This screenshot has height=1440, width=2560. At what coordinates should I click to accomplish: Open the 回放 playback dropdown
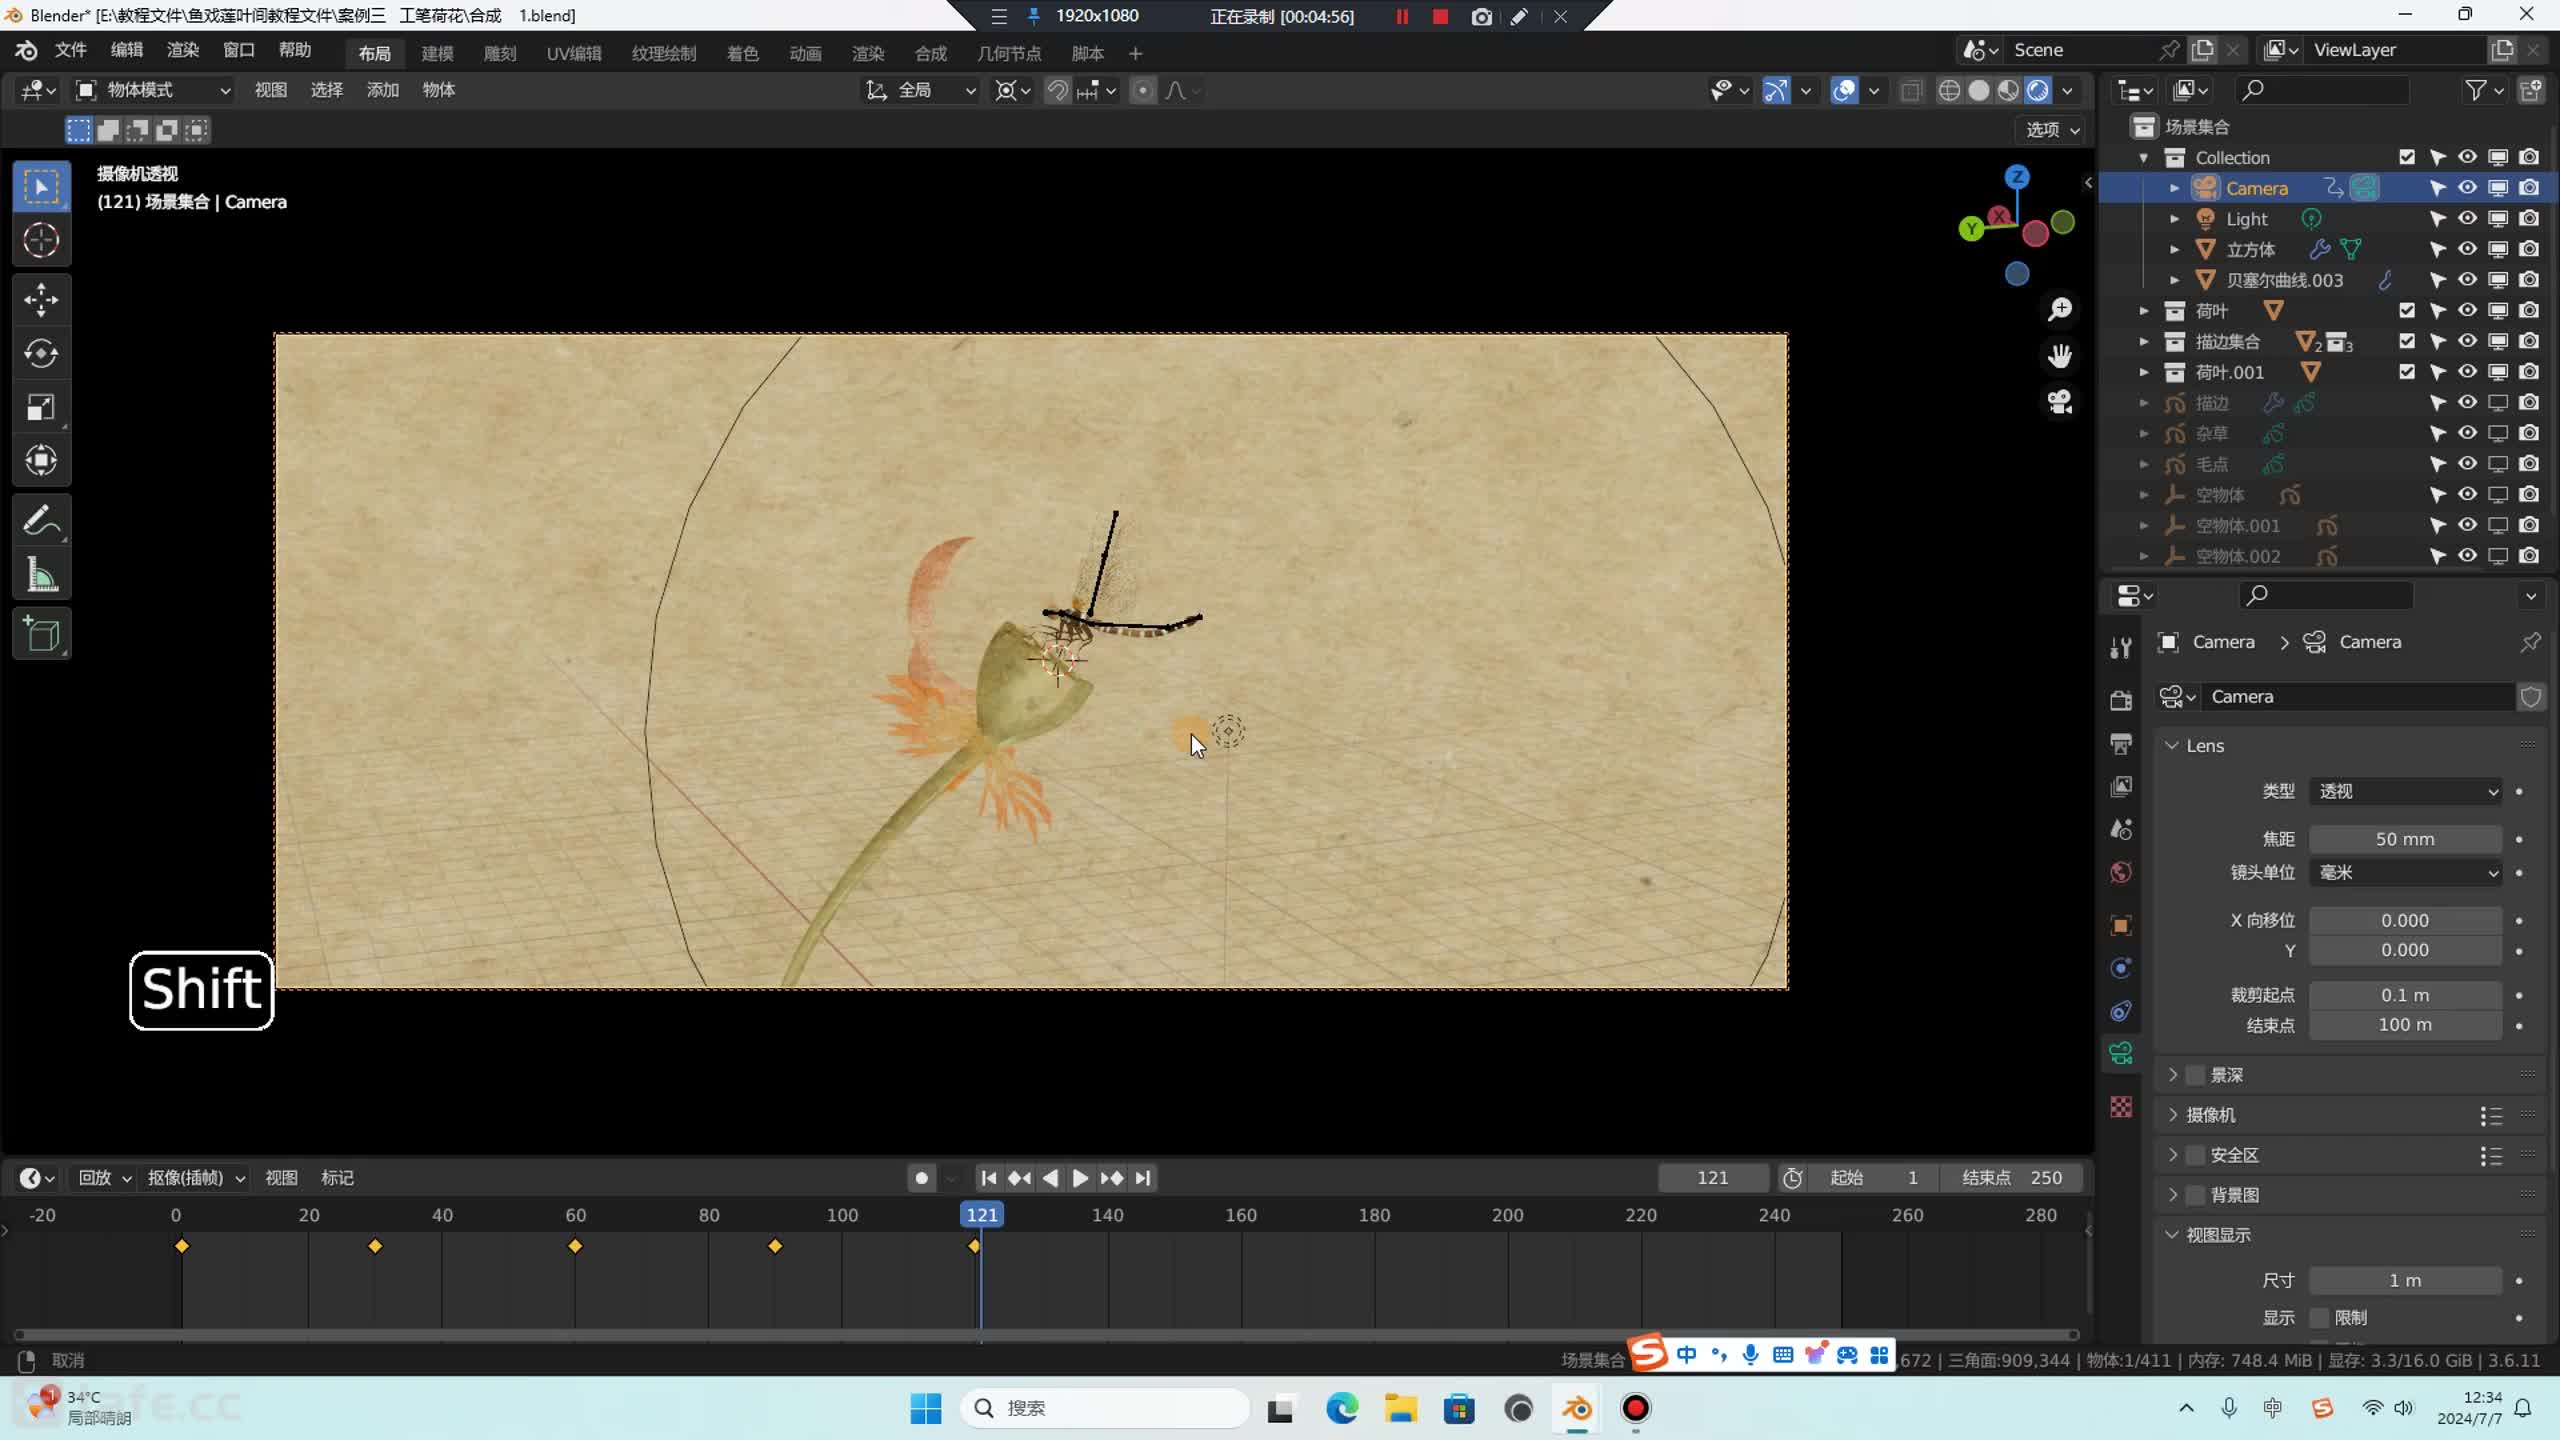[104, 1177]
